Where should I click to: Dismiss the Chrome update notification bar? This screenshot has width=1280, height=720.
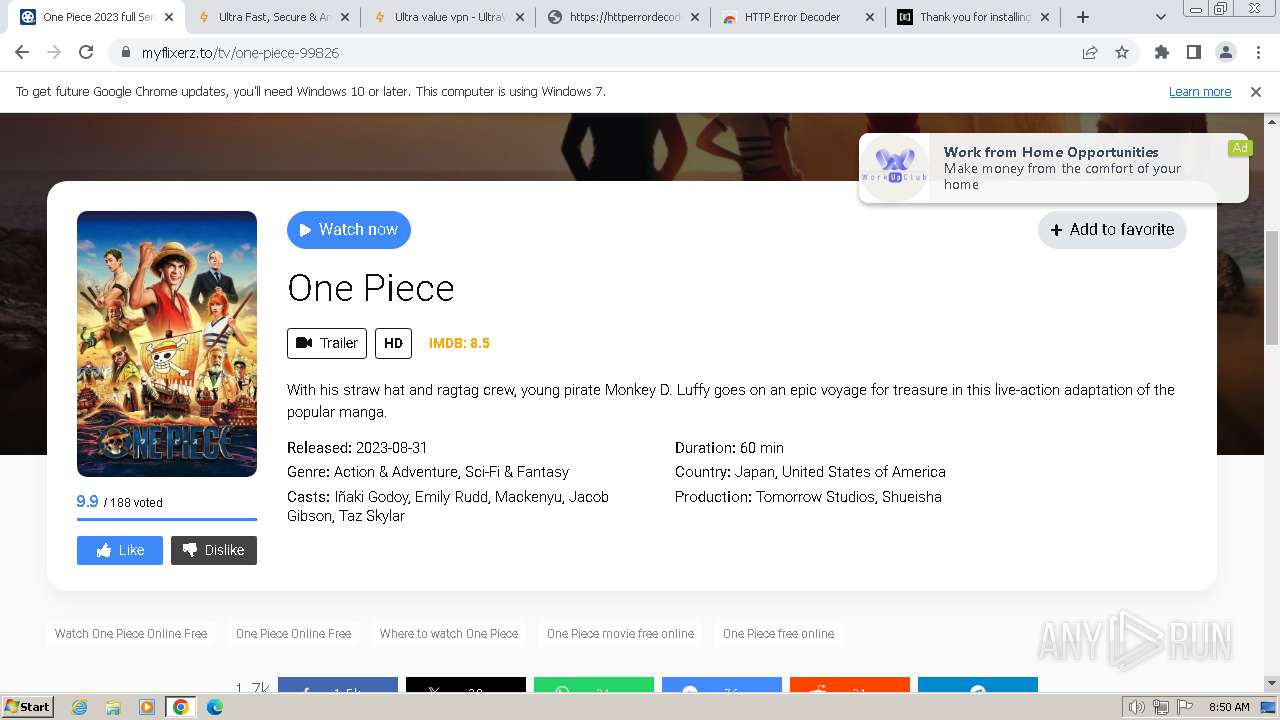(1256, 91)
